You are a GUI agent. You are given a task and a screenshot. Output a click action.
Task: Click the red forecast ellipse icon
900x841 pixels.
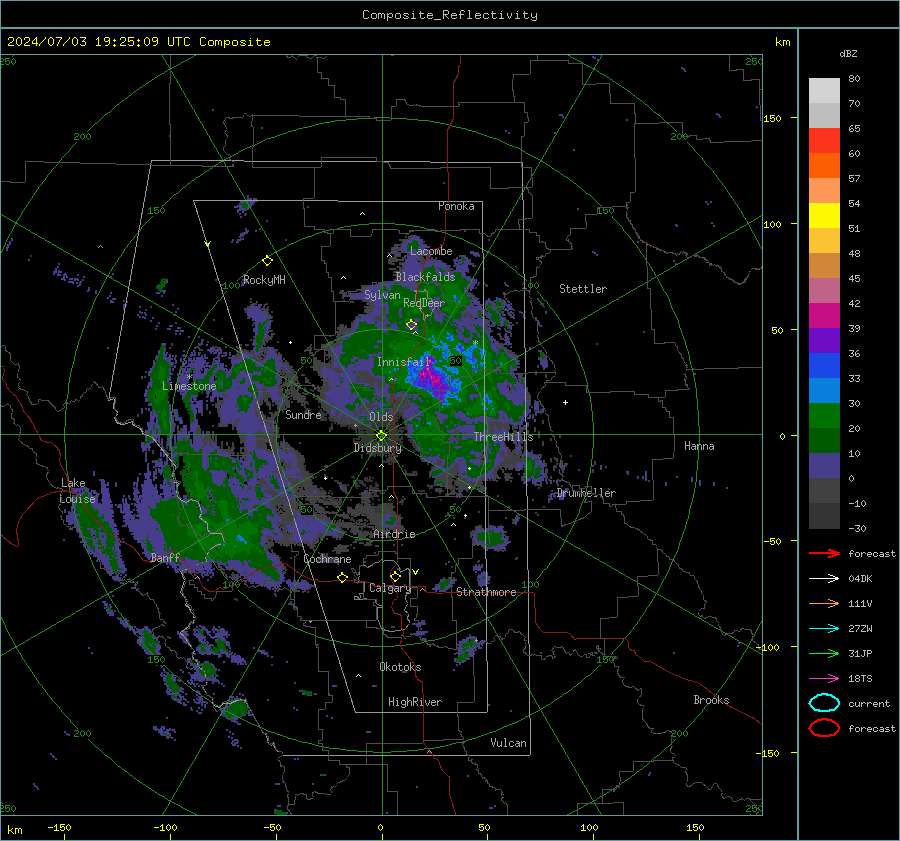tap(824, 728)
